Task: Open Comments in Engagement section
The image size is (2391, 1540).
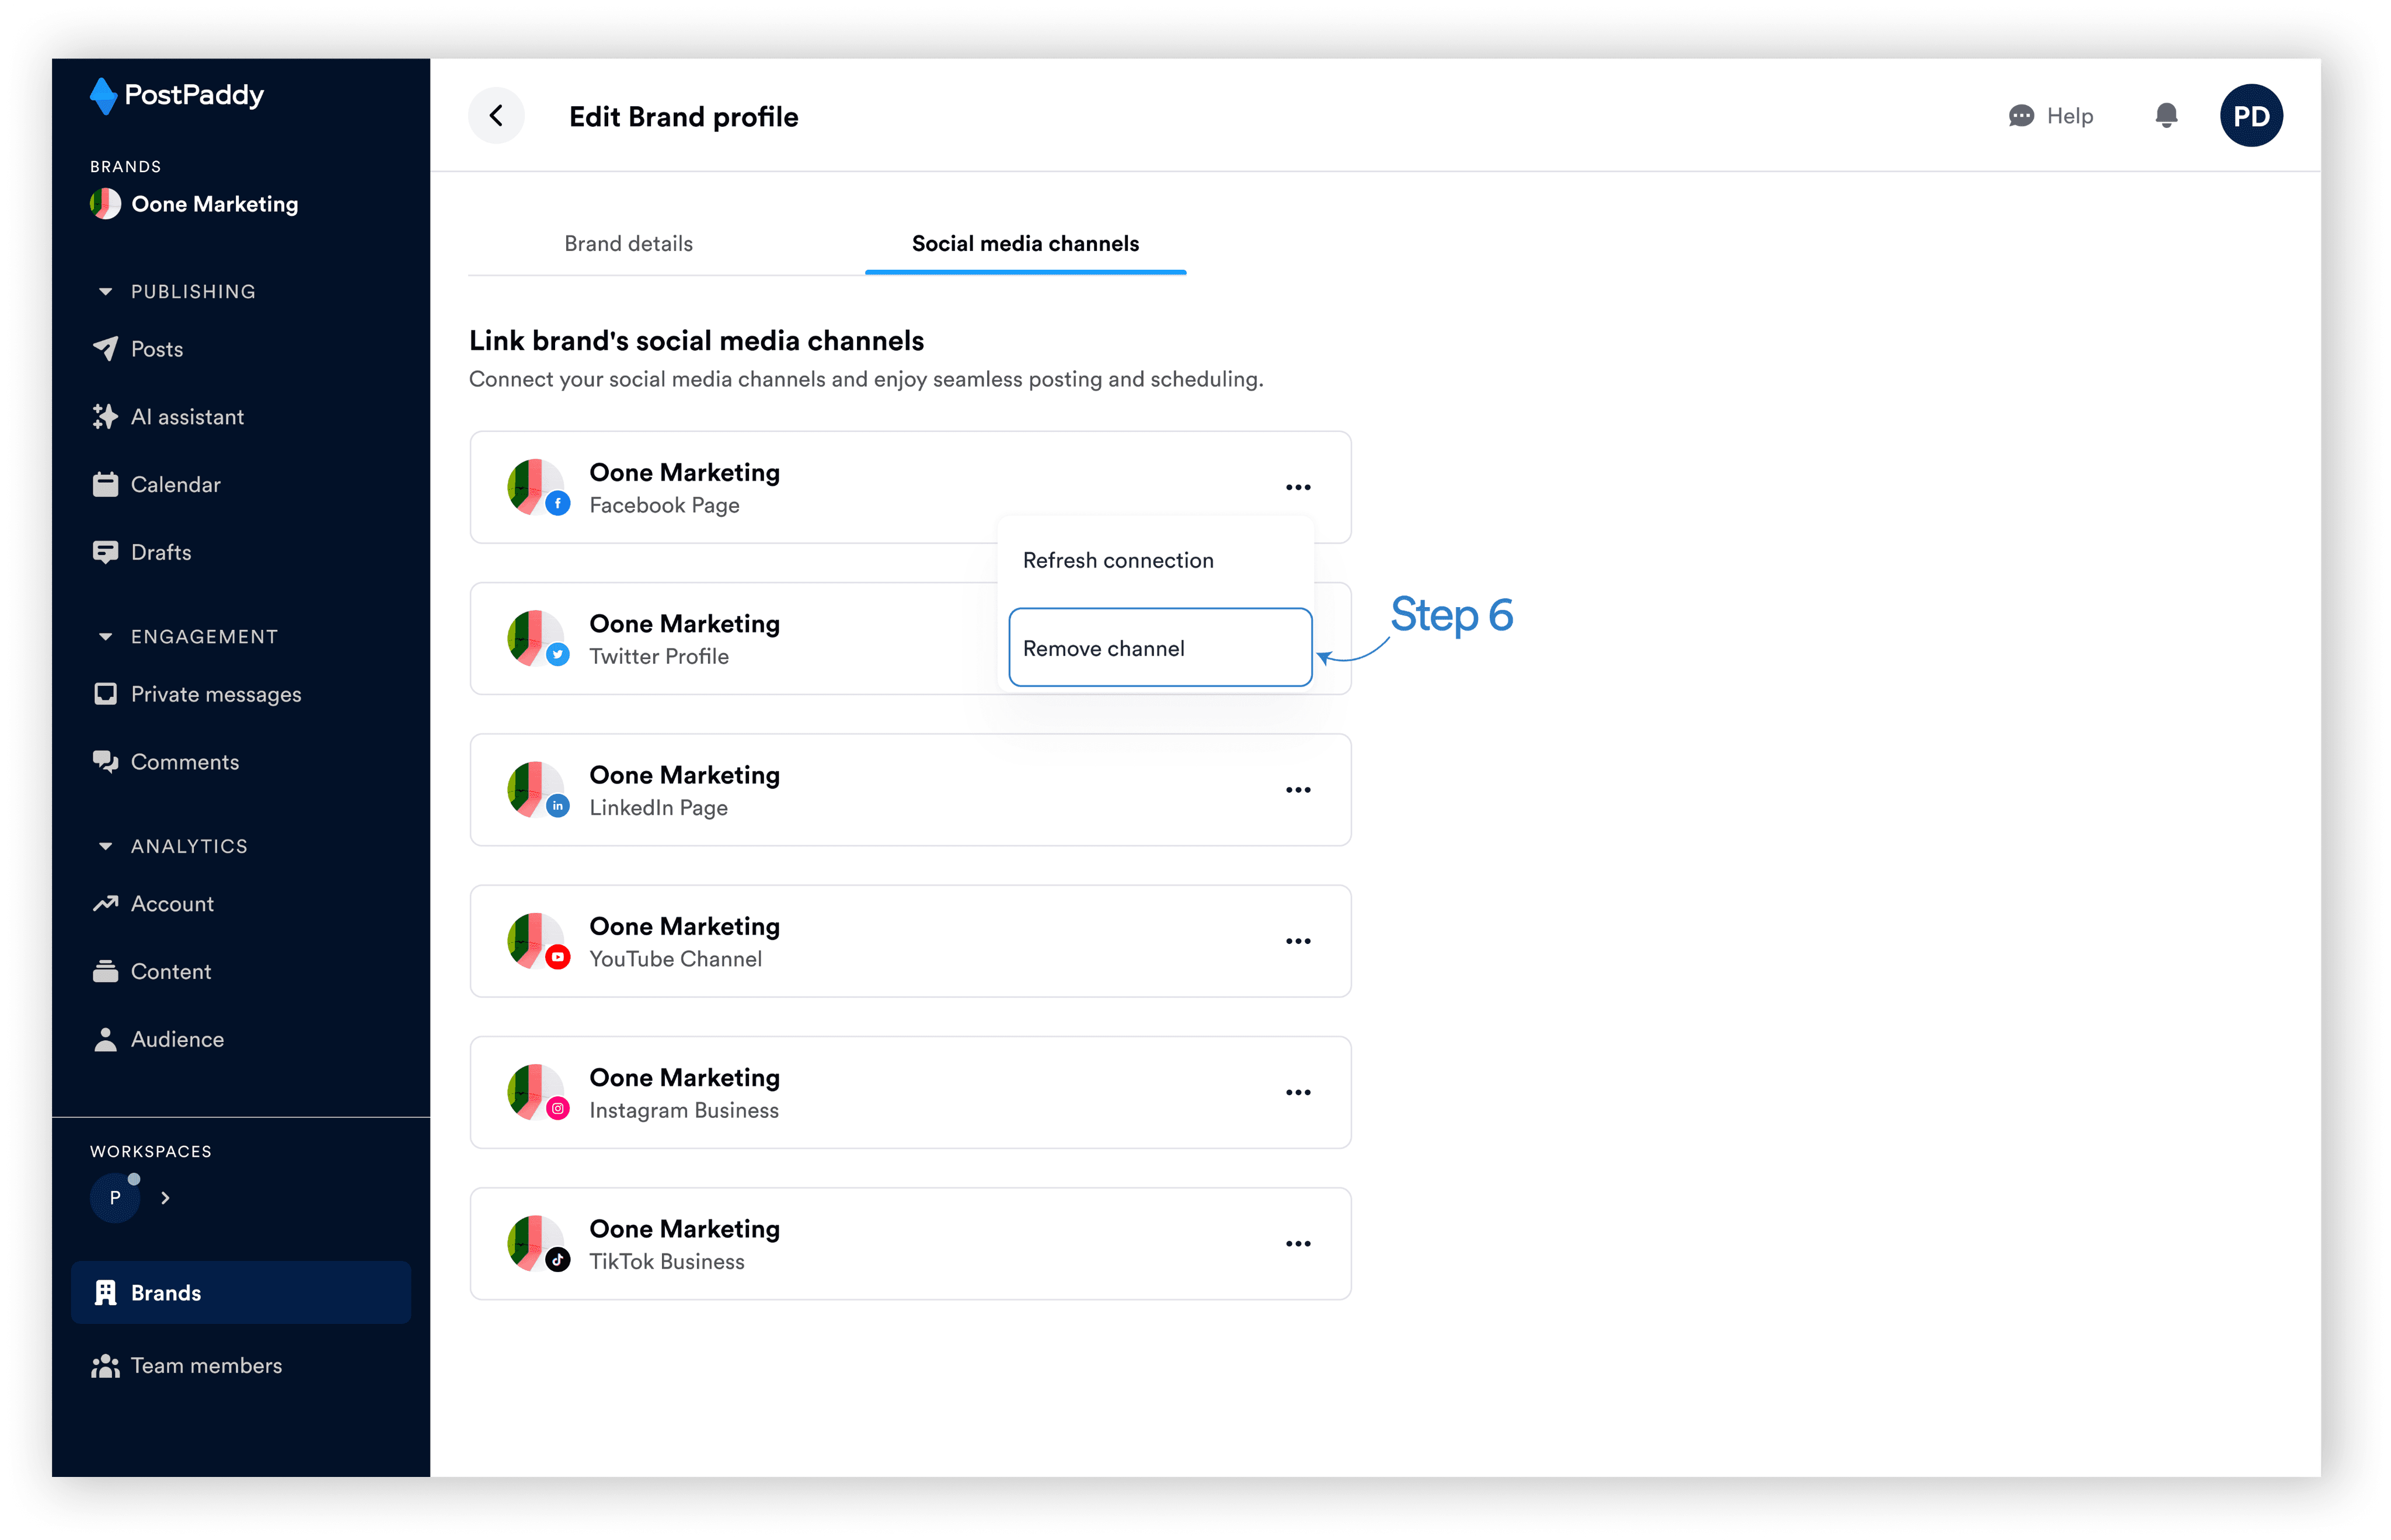Action: coord(184,762)
